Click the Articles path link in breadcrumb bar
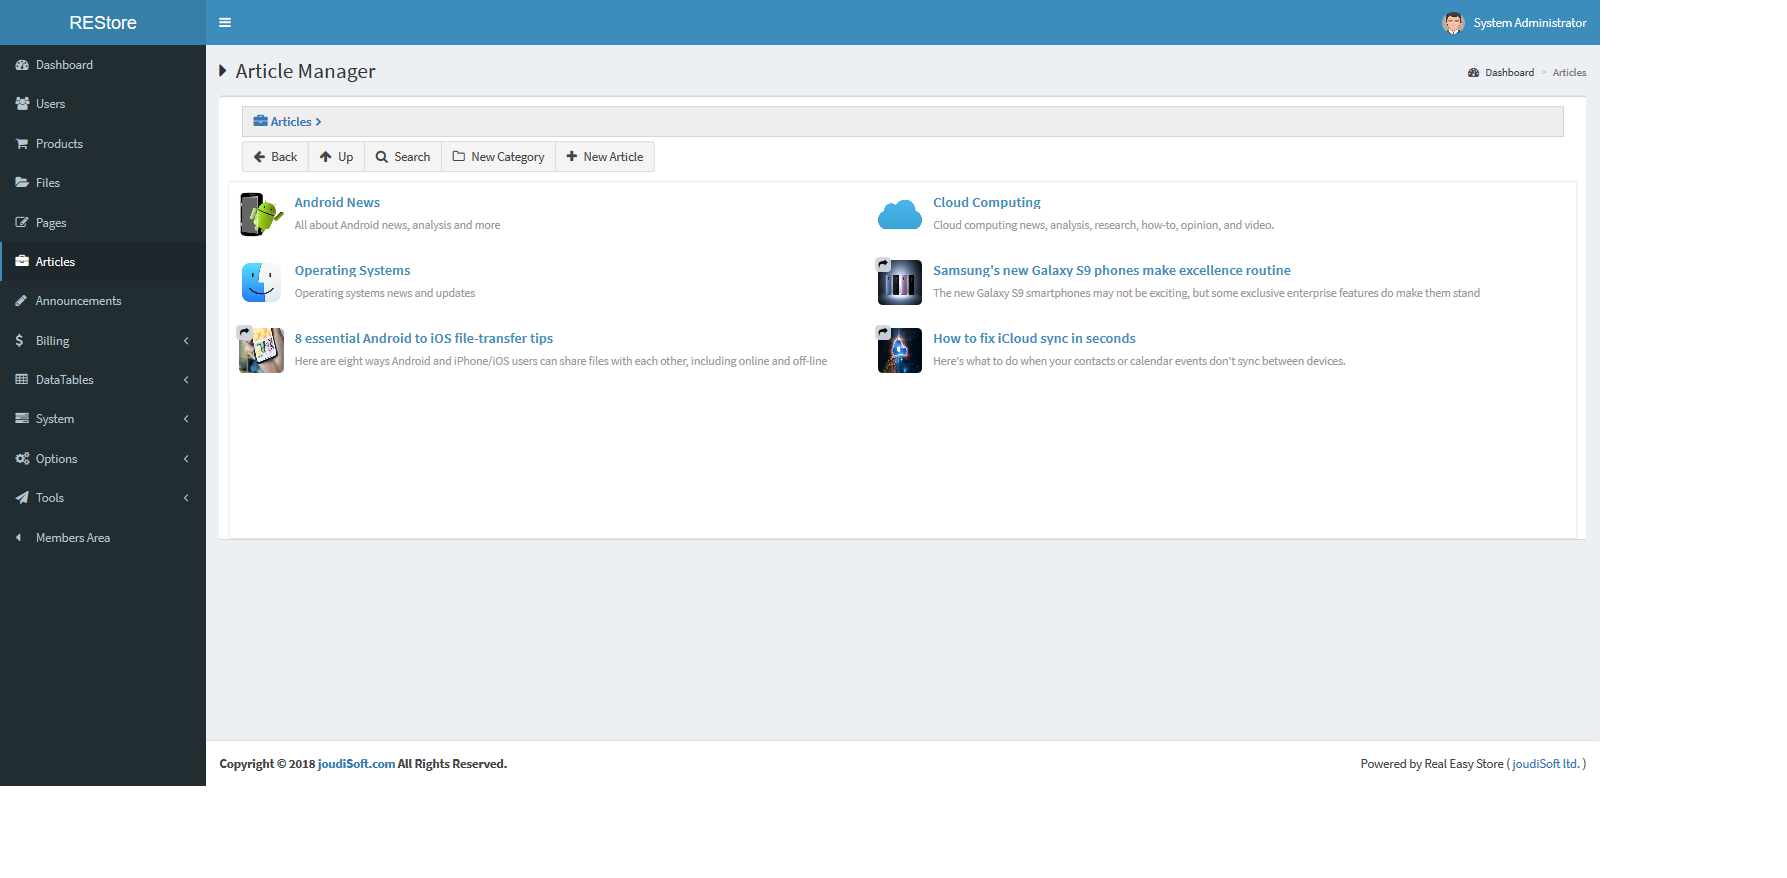The image size is (1787, 878). pyautogui.click(x=291, y=122)
